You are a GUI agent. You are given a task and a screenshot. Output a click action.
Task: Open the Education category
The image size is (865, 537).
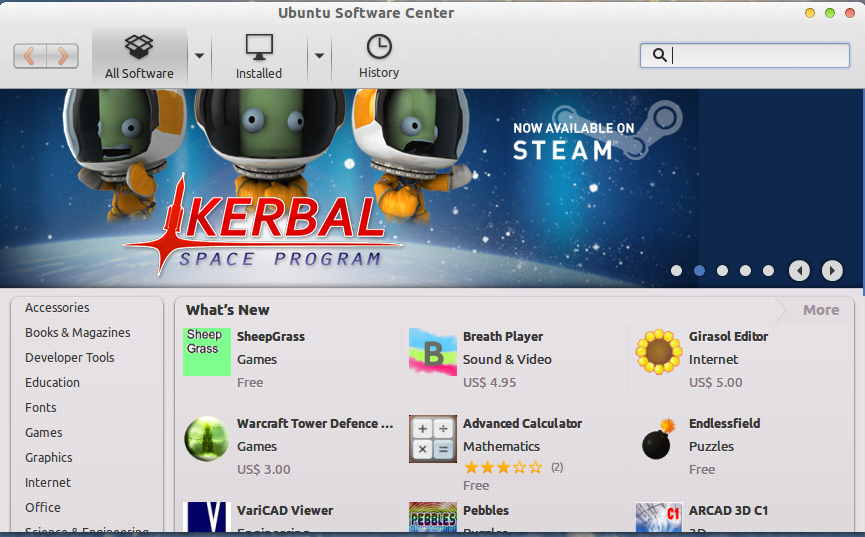(52, 382)
